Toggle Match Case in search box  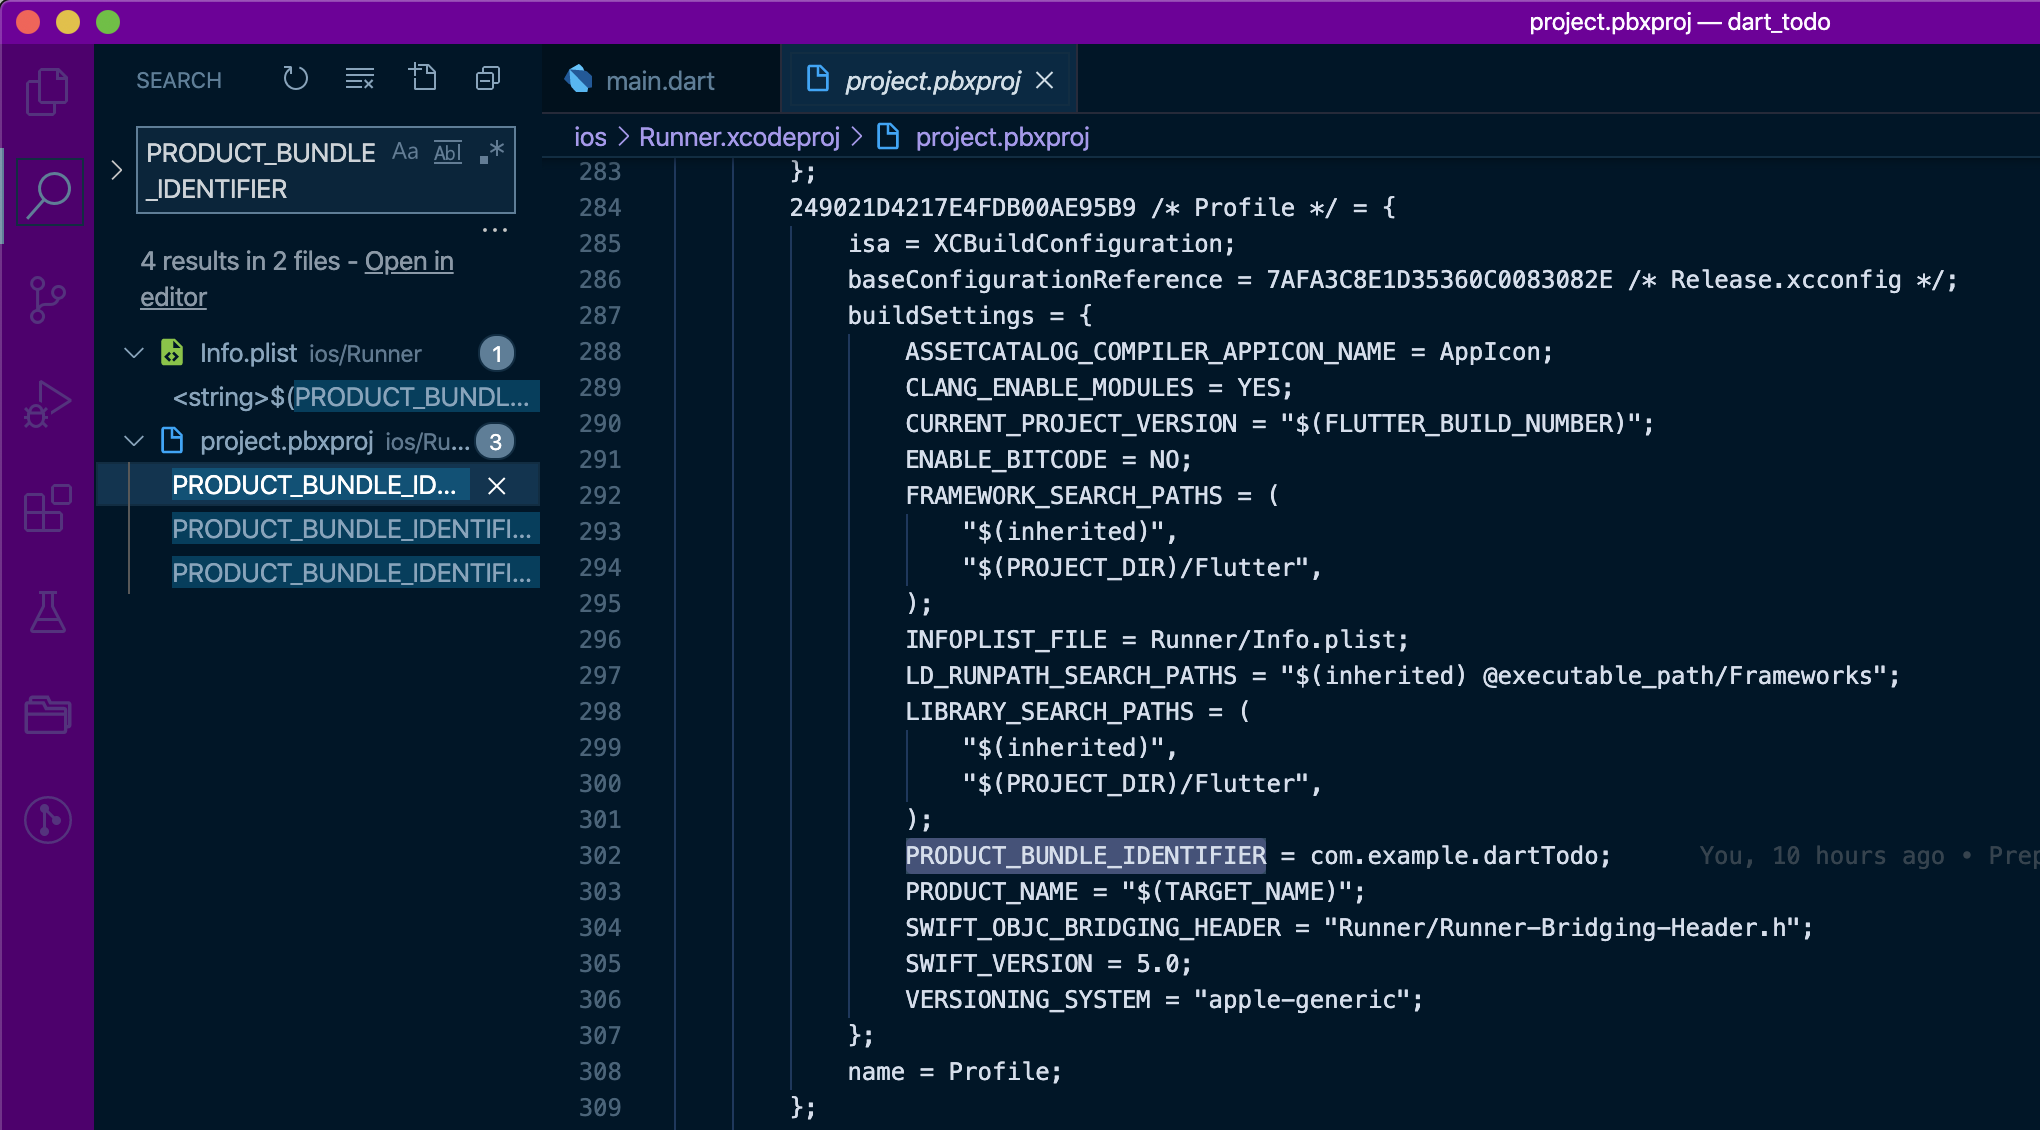[x=405, y=152]
